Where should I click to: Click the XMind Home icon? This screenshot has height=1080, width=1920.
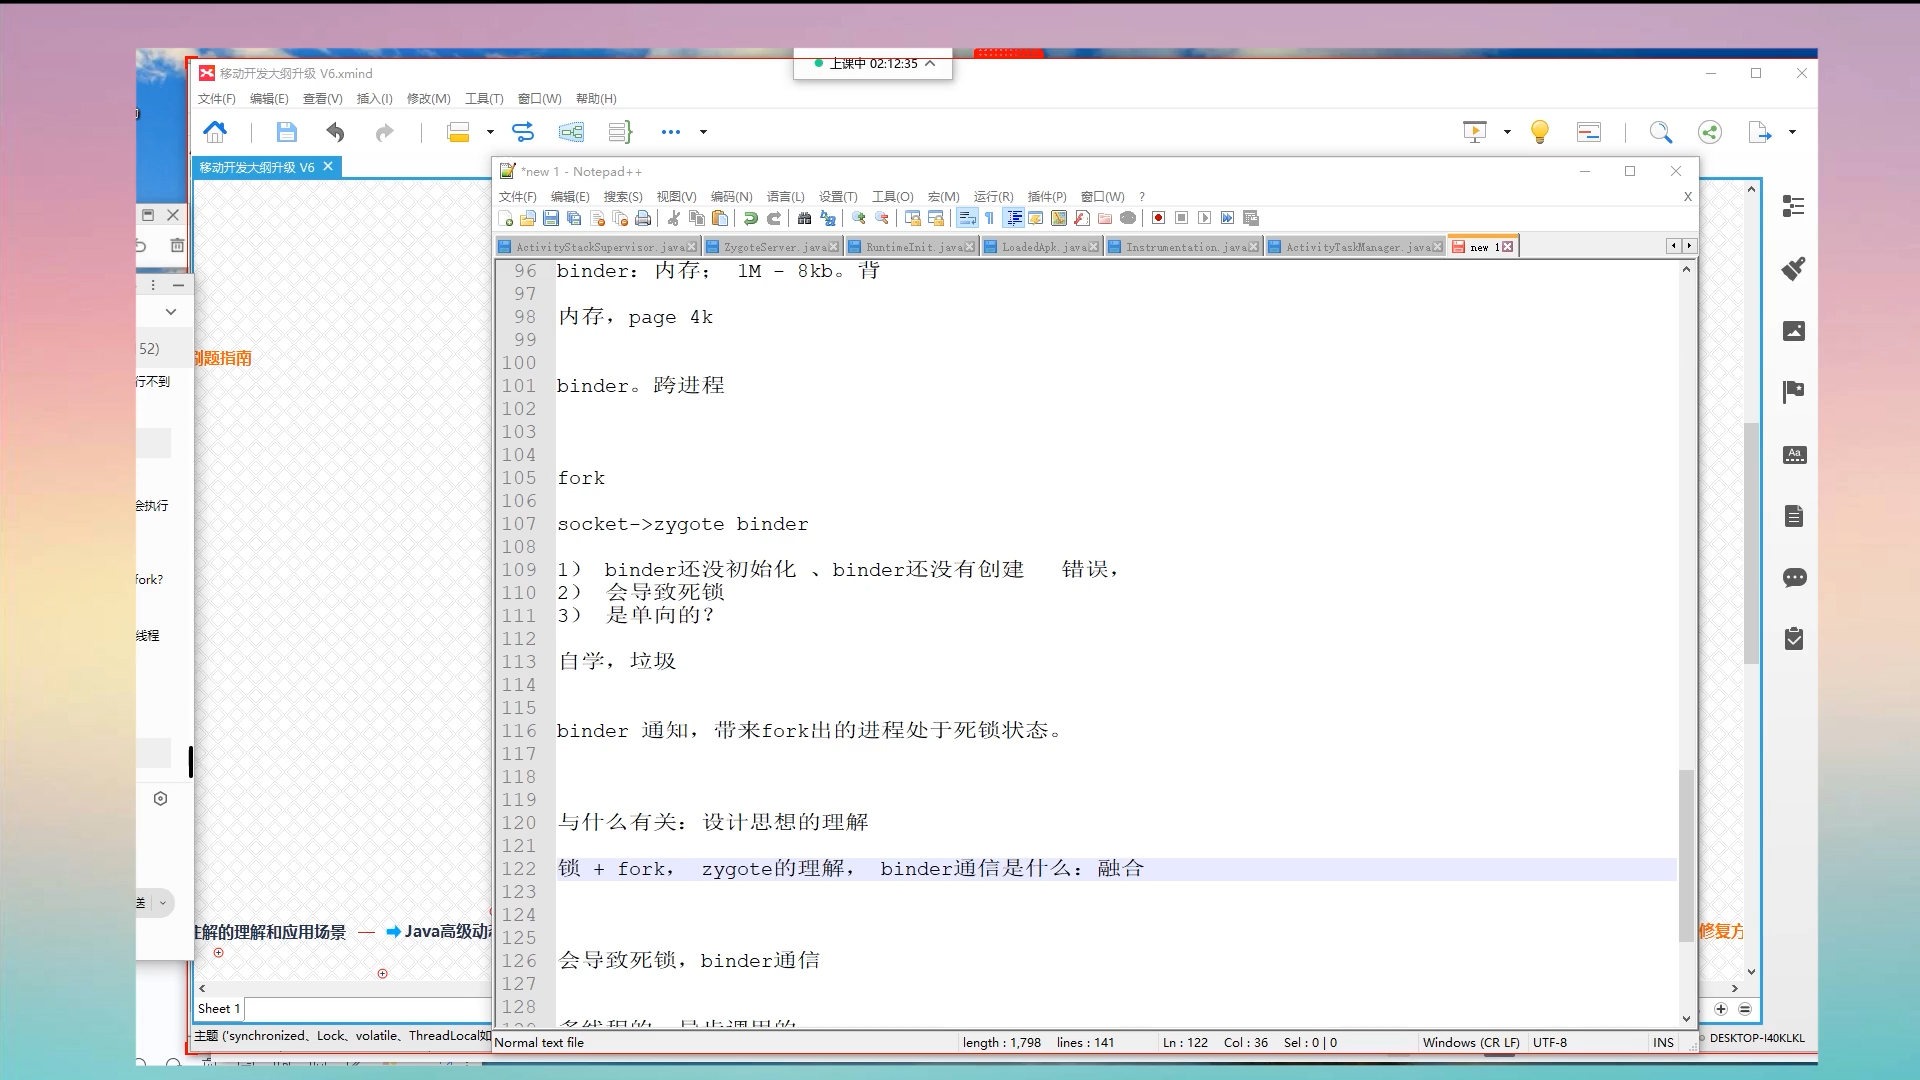coord(215,132)
